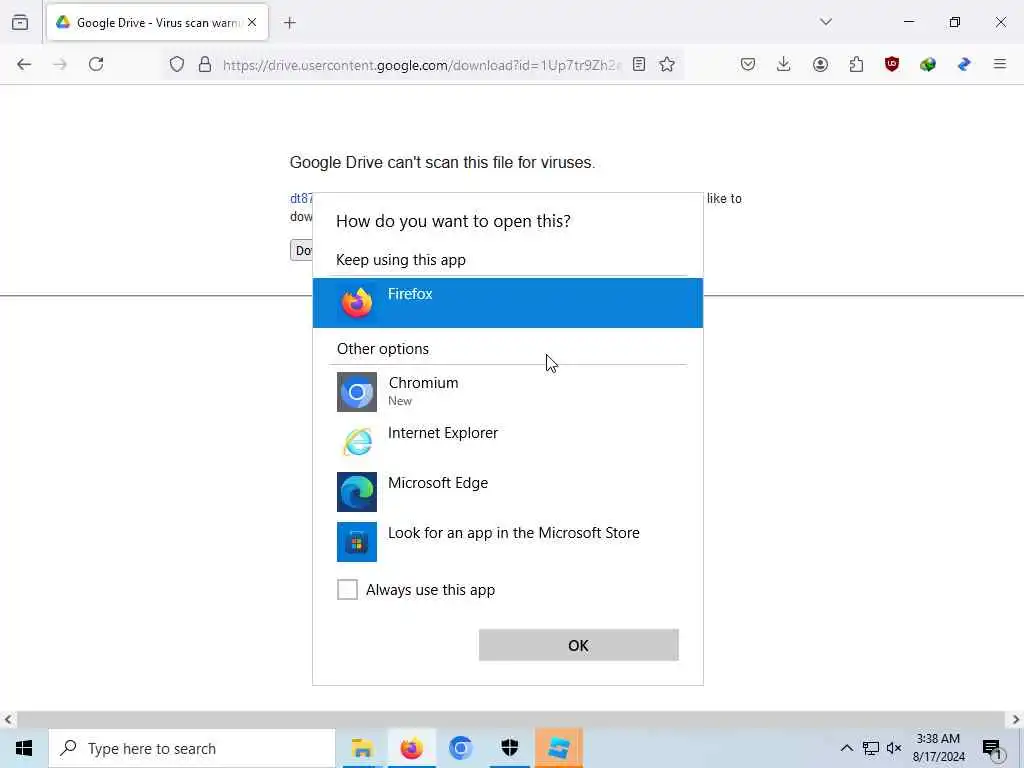
Task: Toggle reader view icon
Action: (639, 64)
